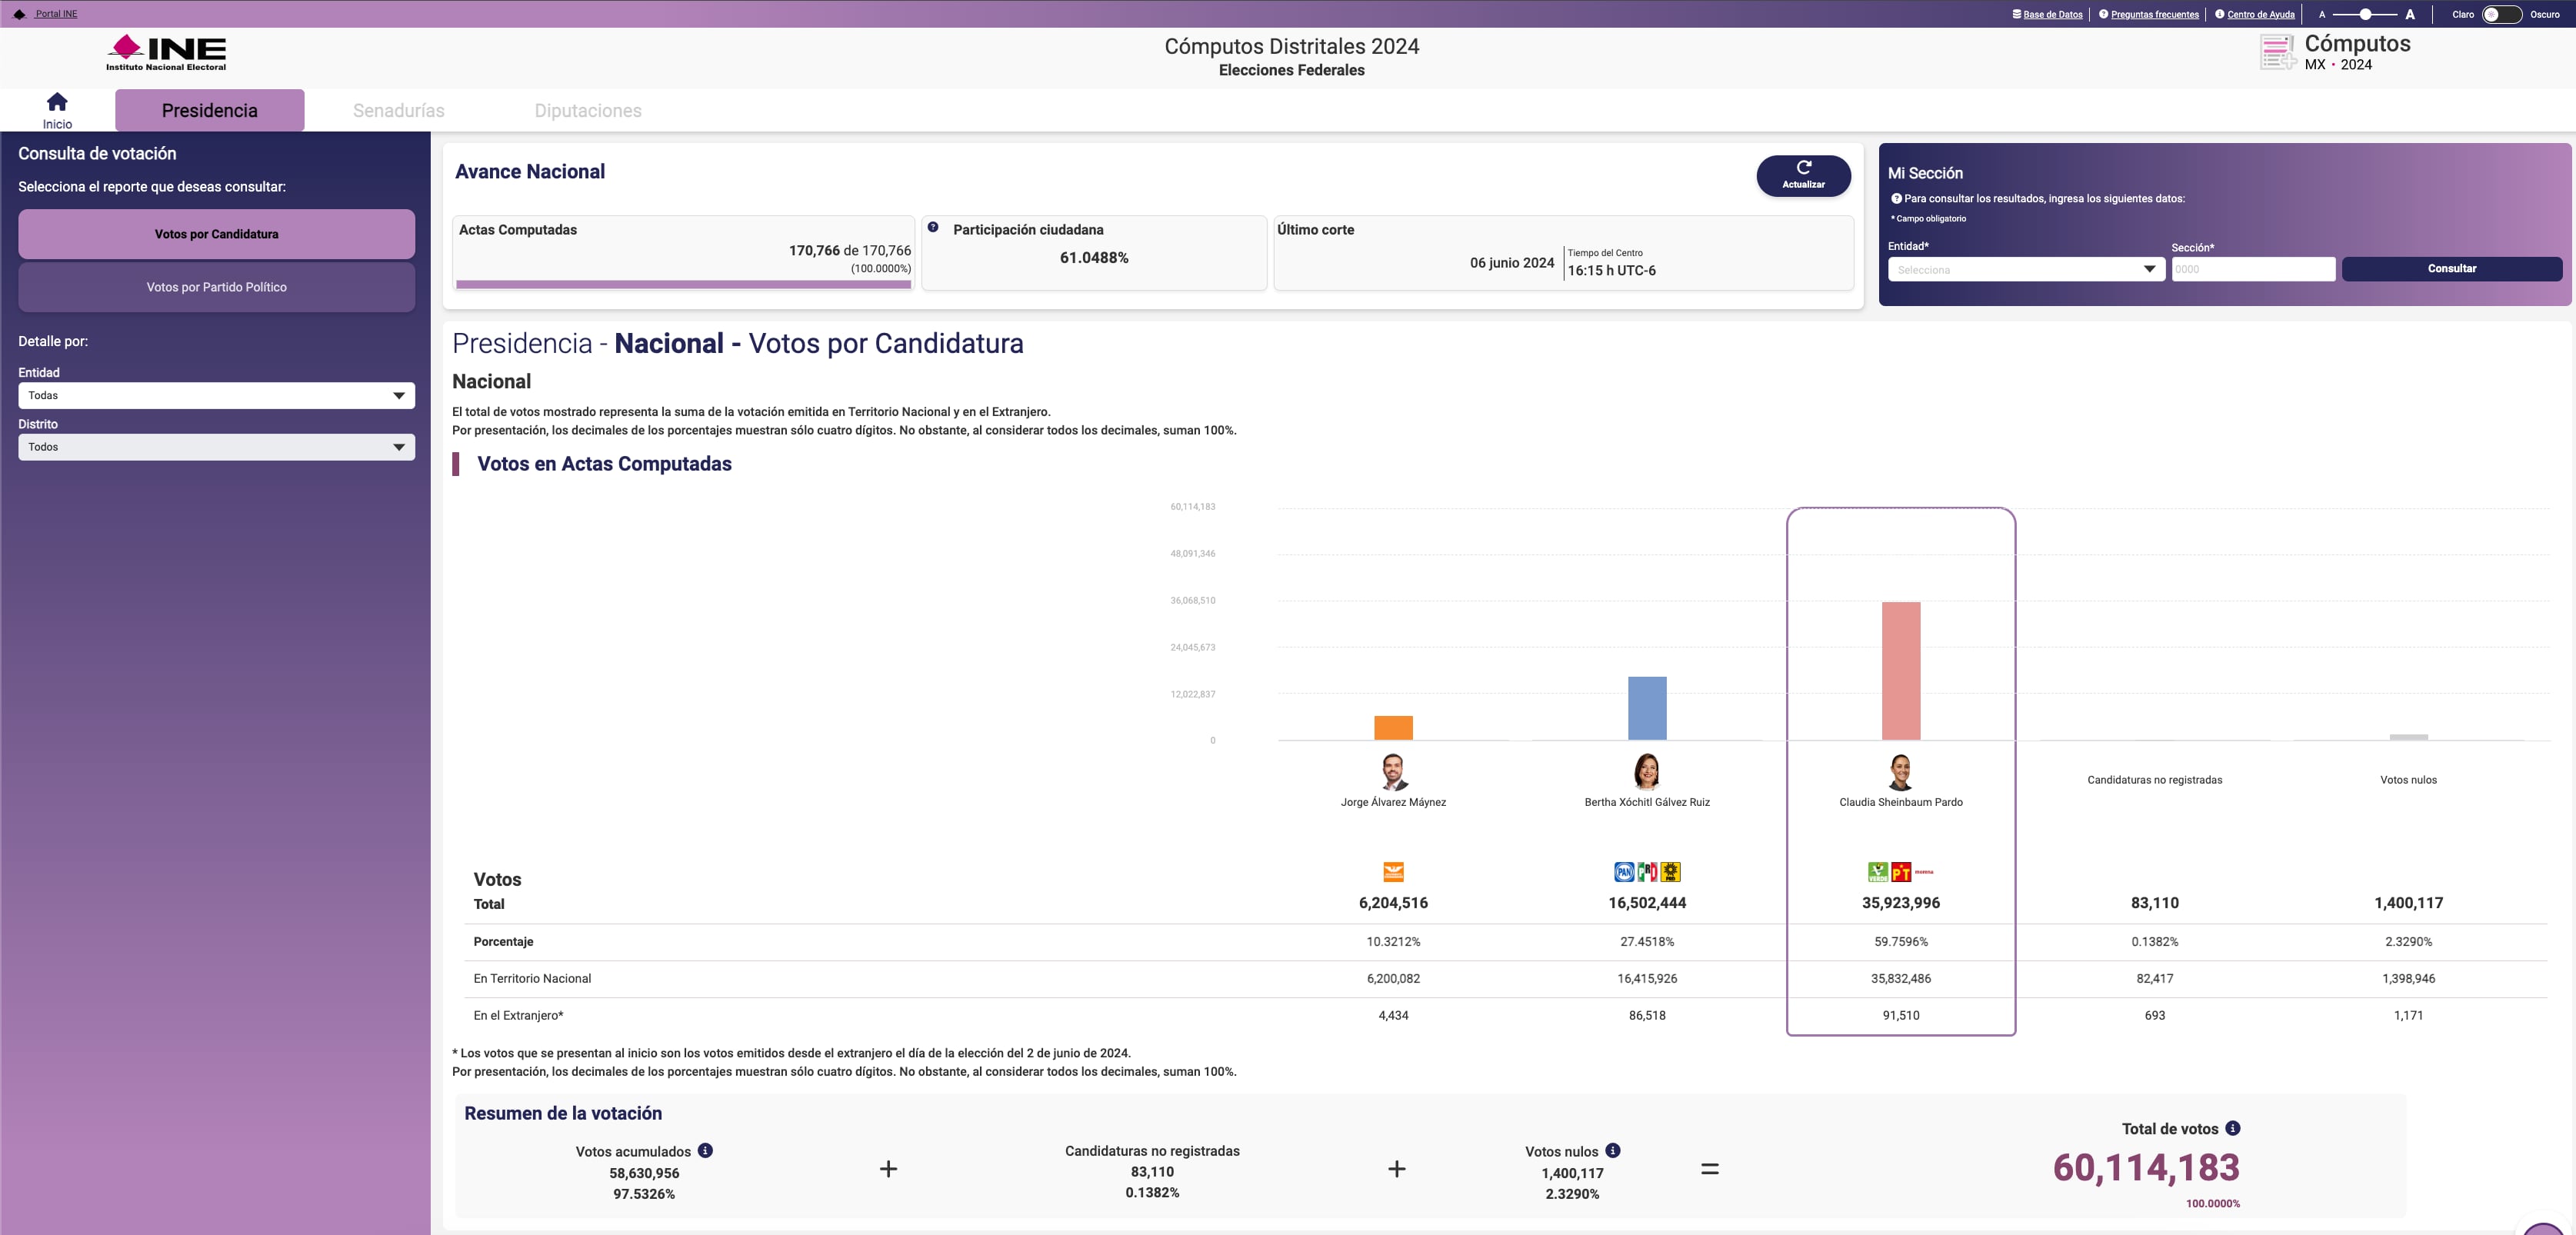2576x1235 pixels.
Task: Click Jorge Álvarez Máynez's orange bar
Action: [x=1393, y=728]
